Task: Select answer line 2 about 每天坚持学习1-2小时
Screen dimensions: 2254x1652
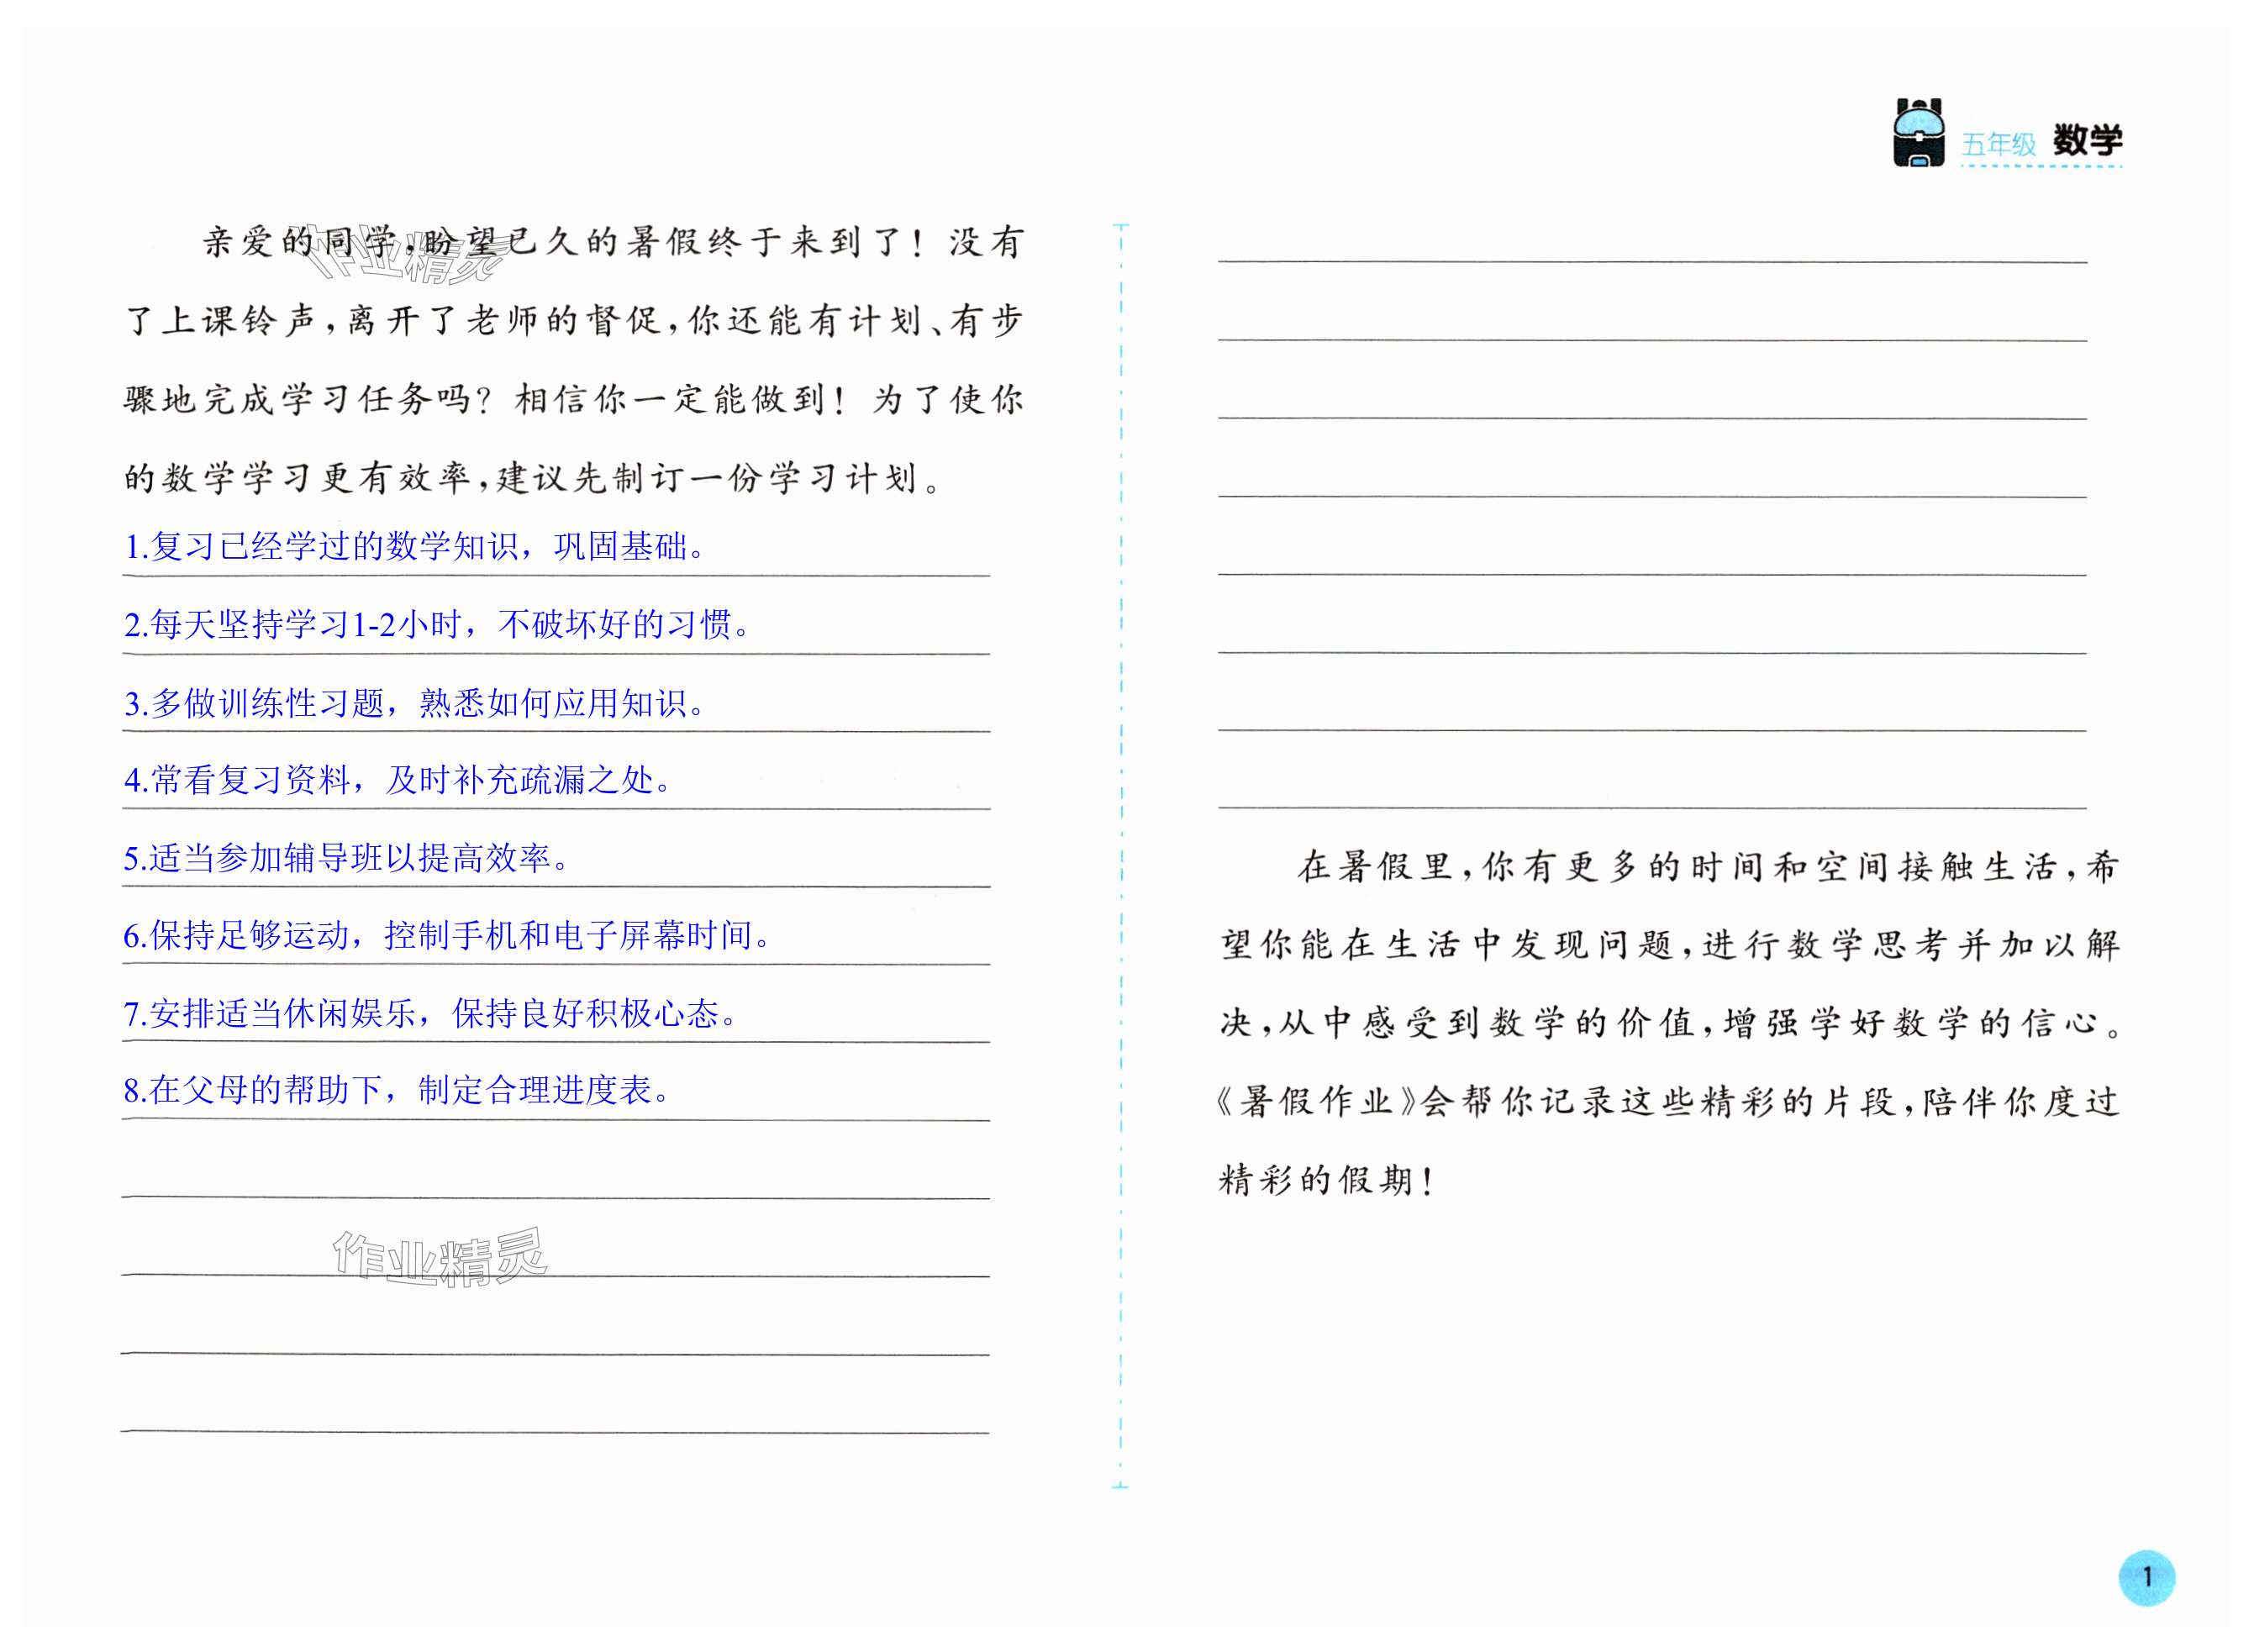Action: (x=436, y=625)
